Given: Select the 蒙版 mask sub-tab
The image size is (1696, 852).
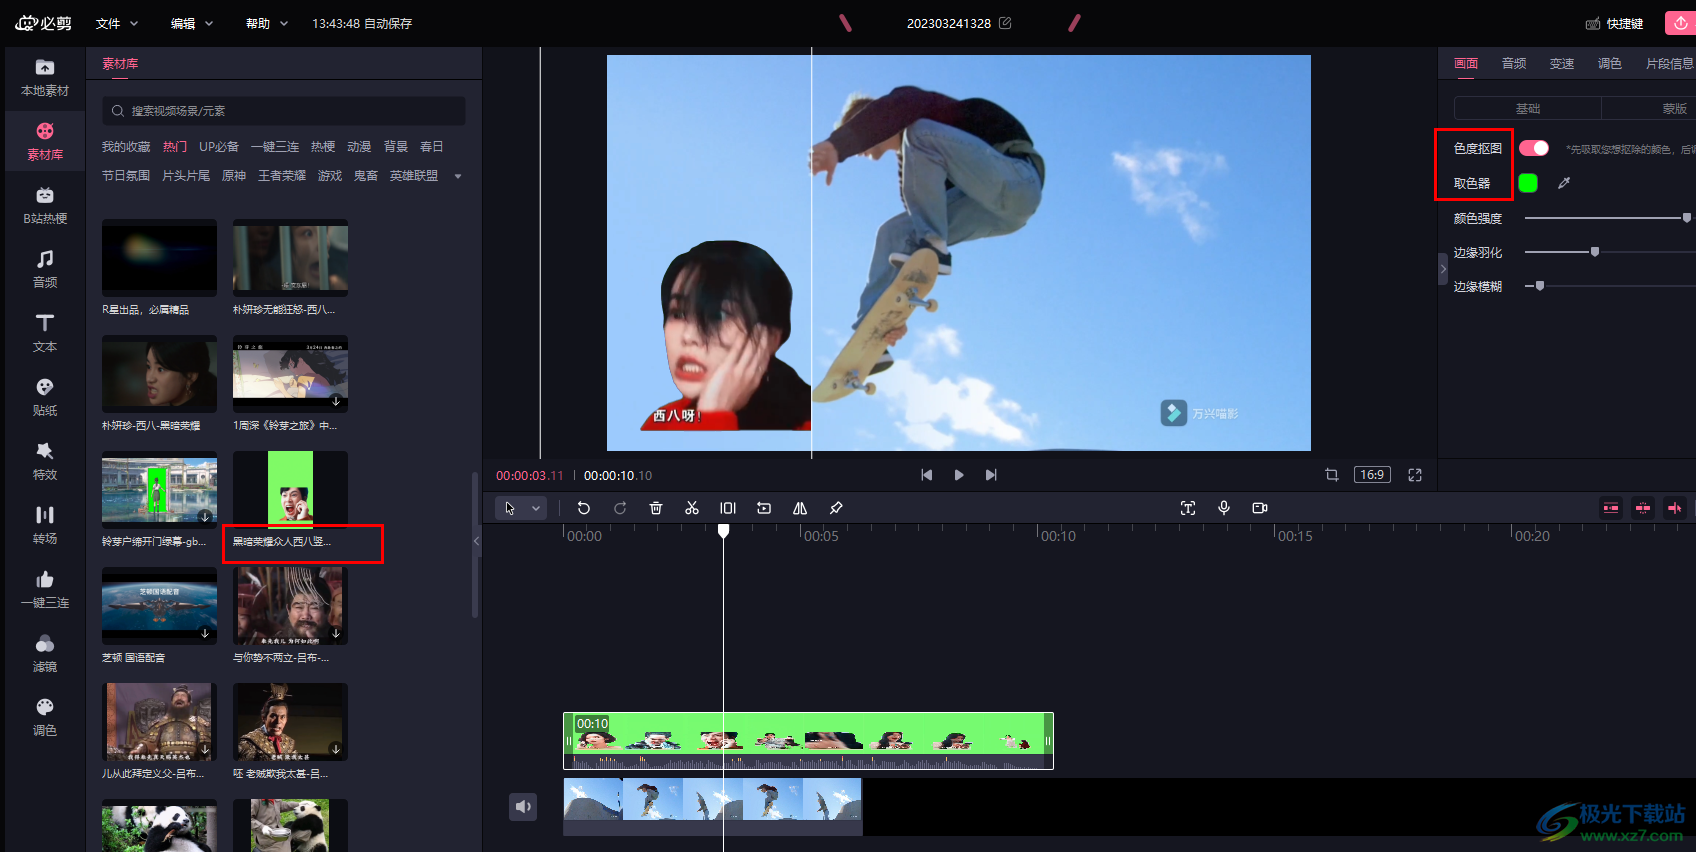Looking at the screenshot, I should click(1674, 108).
